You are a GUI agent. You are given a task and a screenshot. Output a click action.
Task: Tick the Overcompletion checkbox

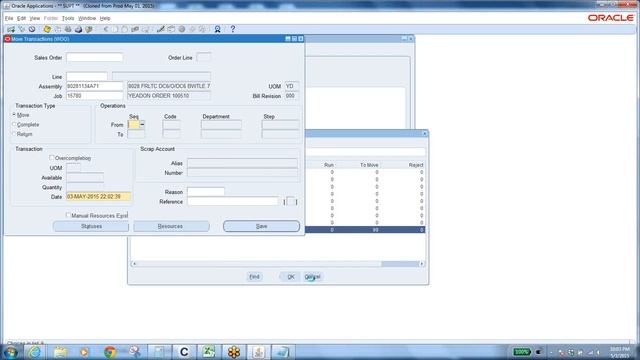coord(52,158)
